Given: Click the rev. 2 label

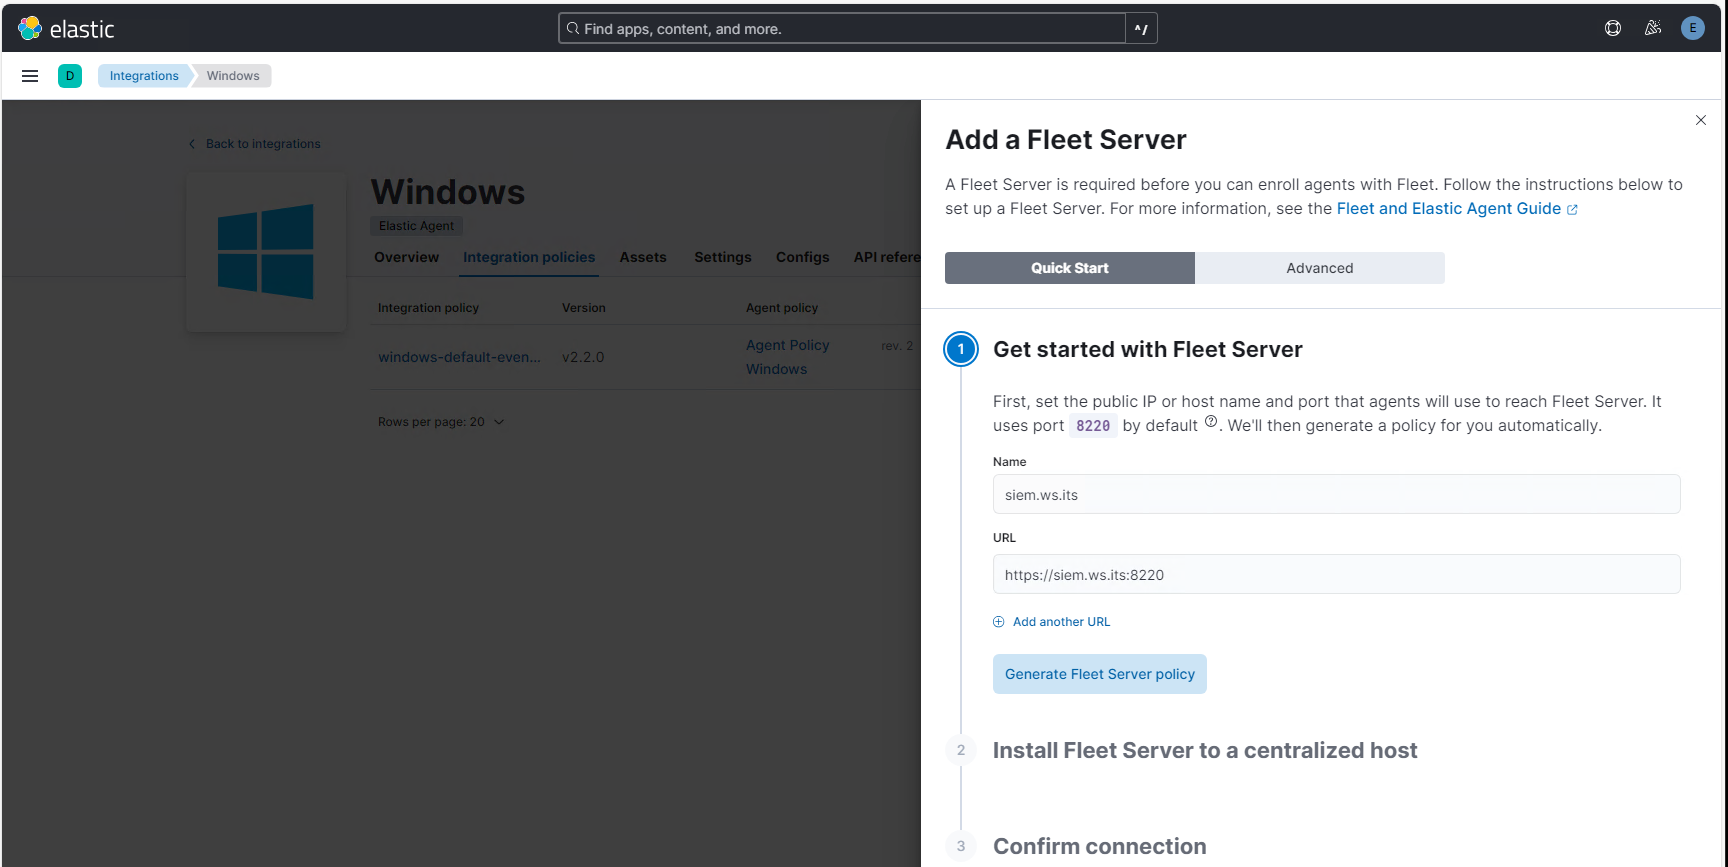Looking at the screenshot, I should click(897, 346).
